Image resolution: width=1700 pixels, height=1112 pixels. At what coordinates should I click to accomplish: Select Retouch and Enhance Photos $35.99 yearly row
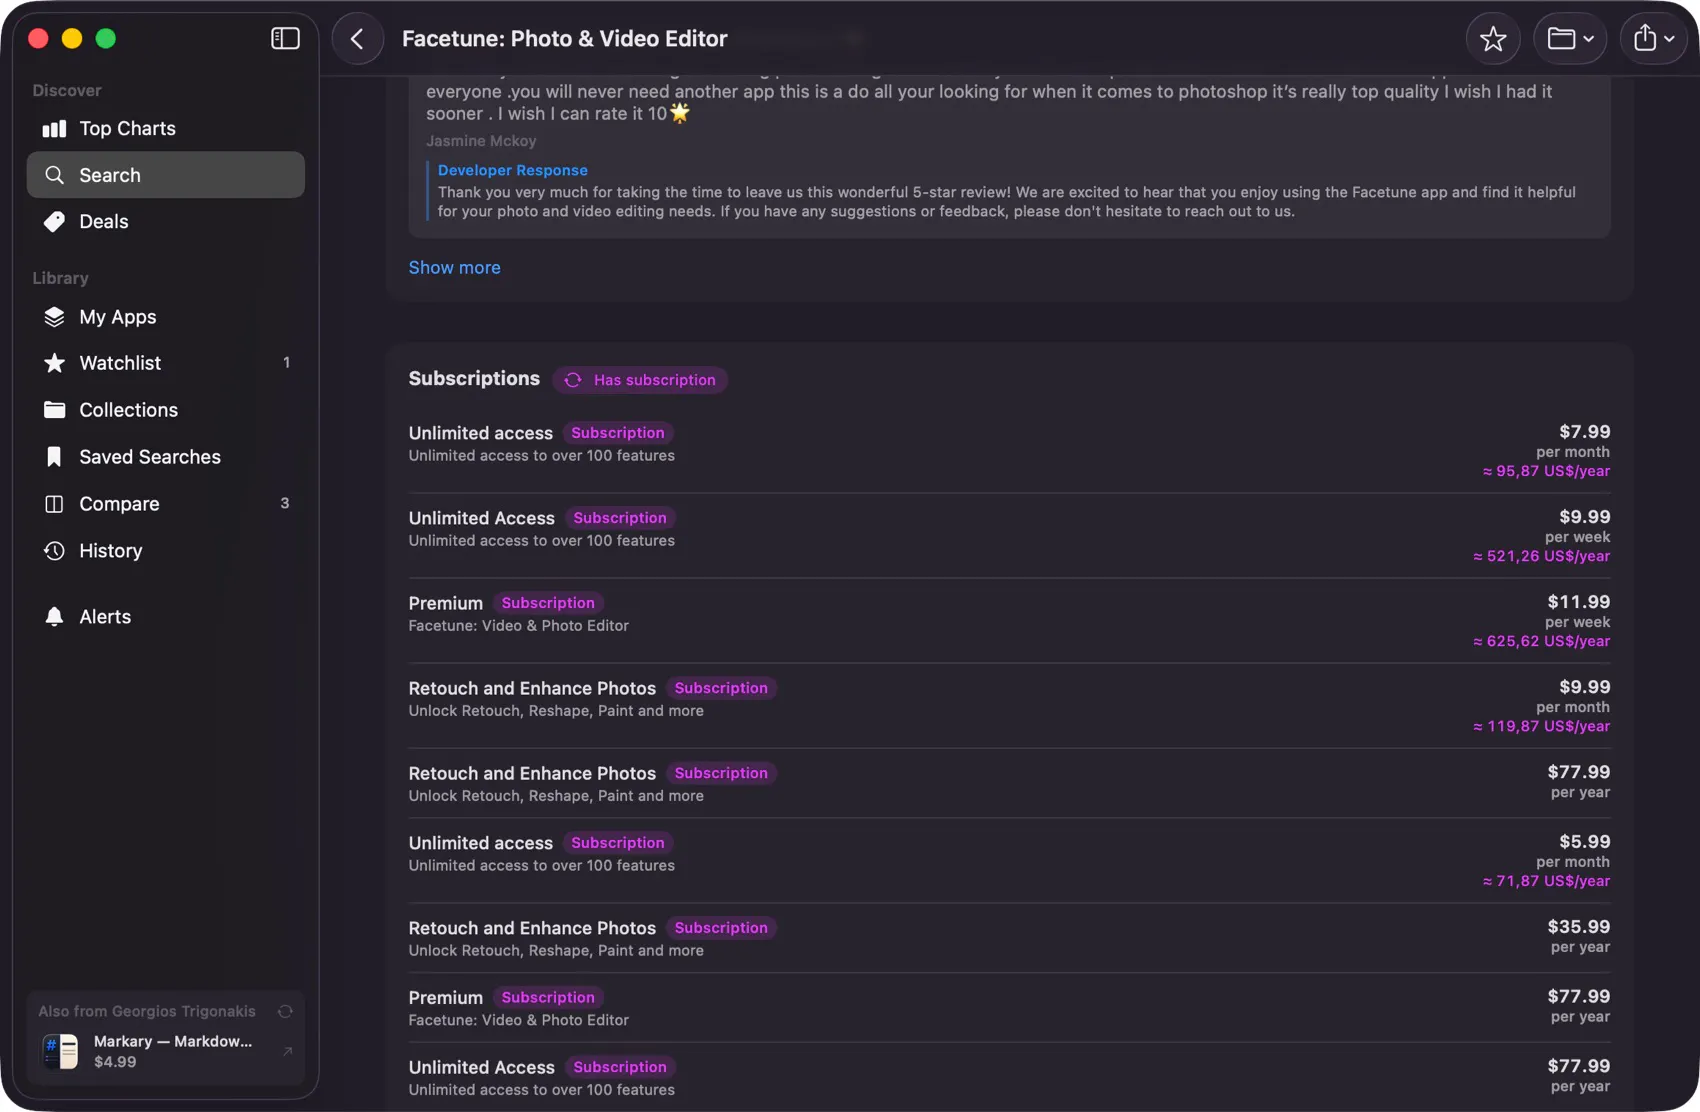coord(1009,938)
